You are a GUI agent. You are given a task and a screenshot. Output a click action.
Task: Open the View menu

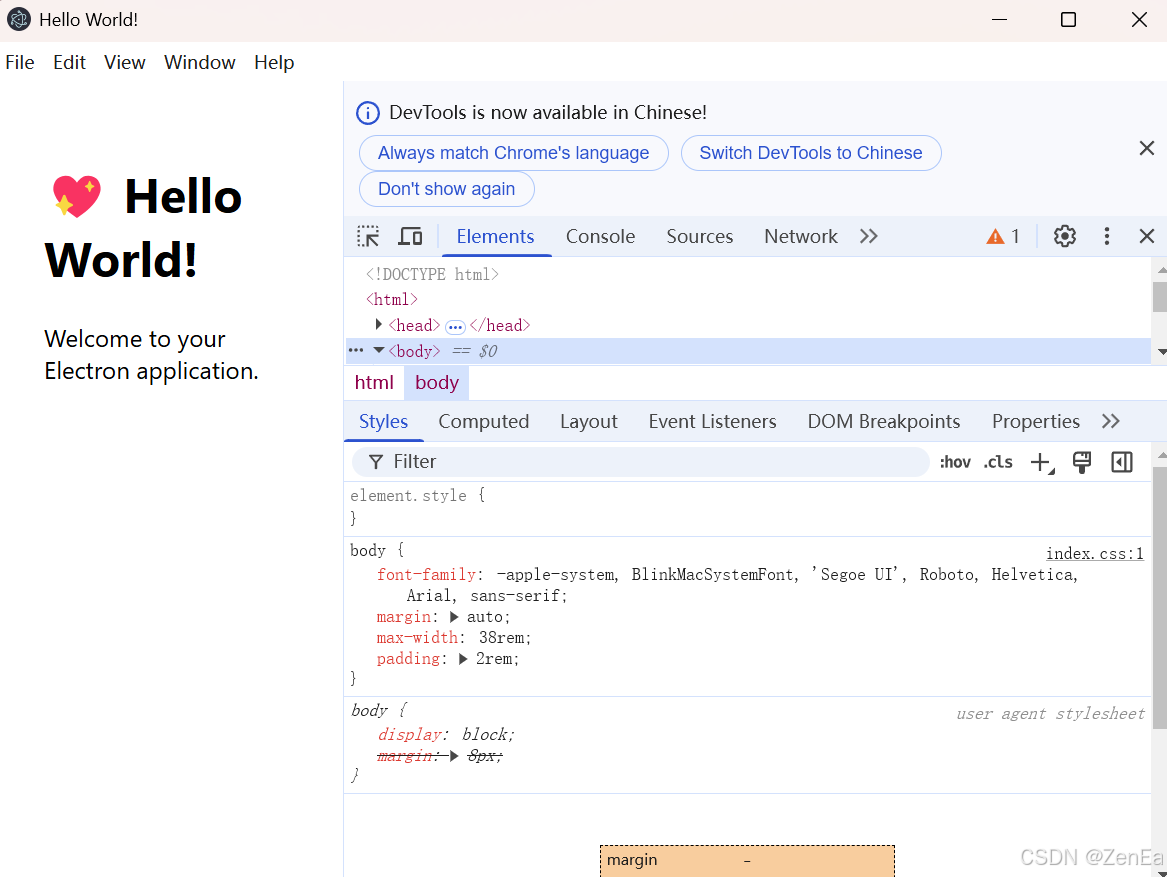(x=124, y=63)
